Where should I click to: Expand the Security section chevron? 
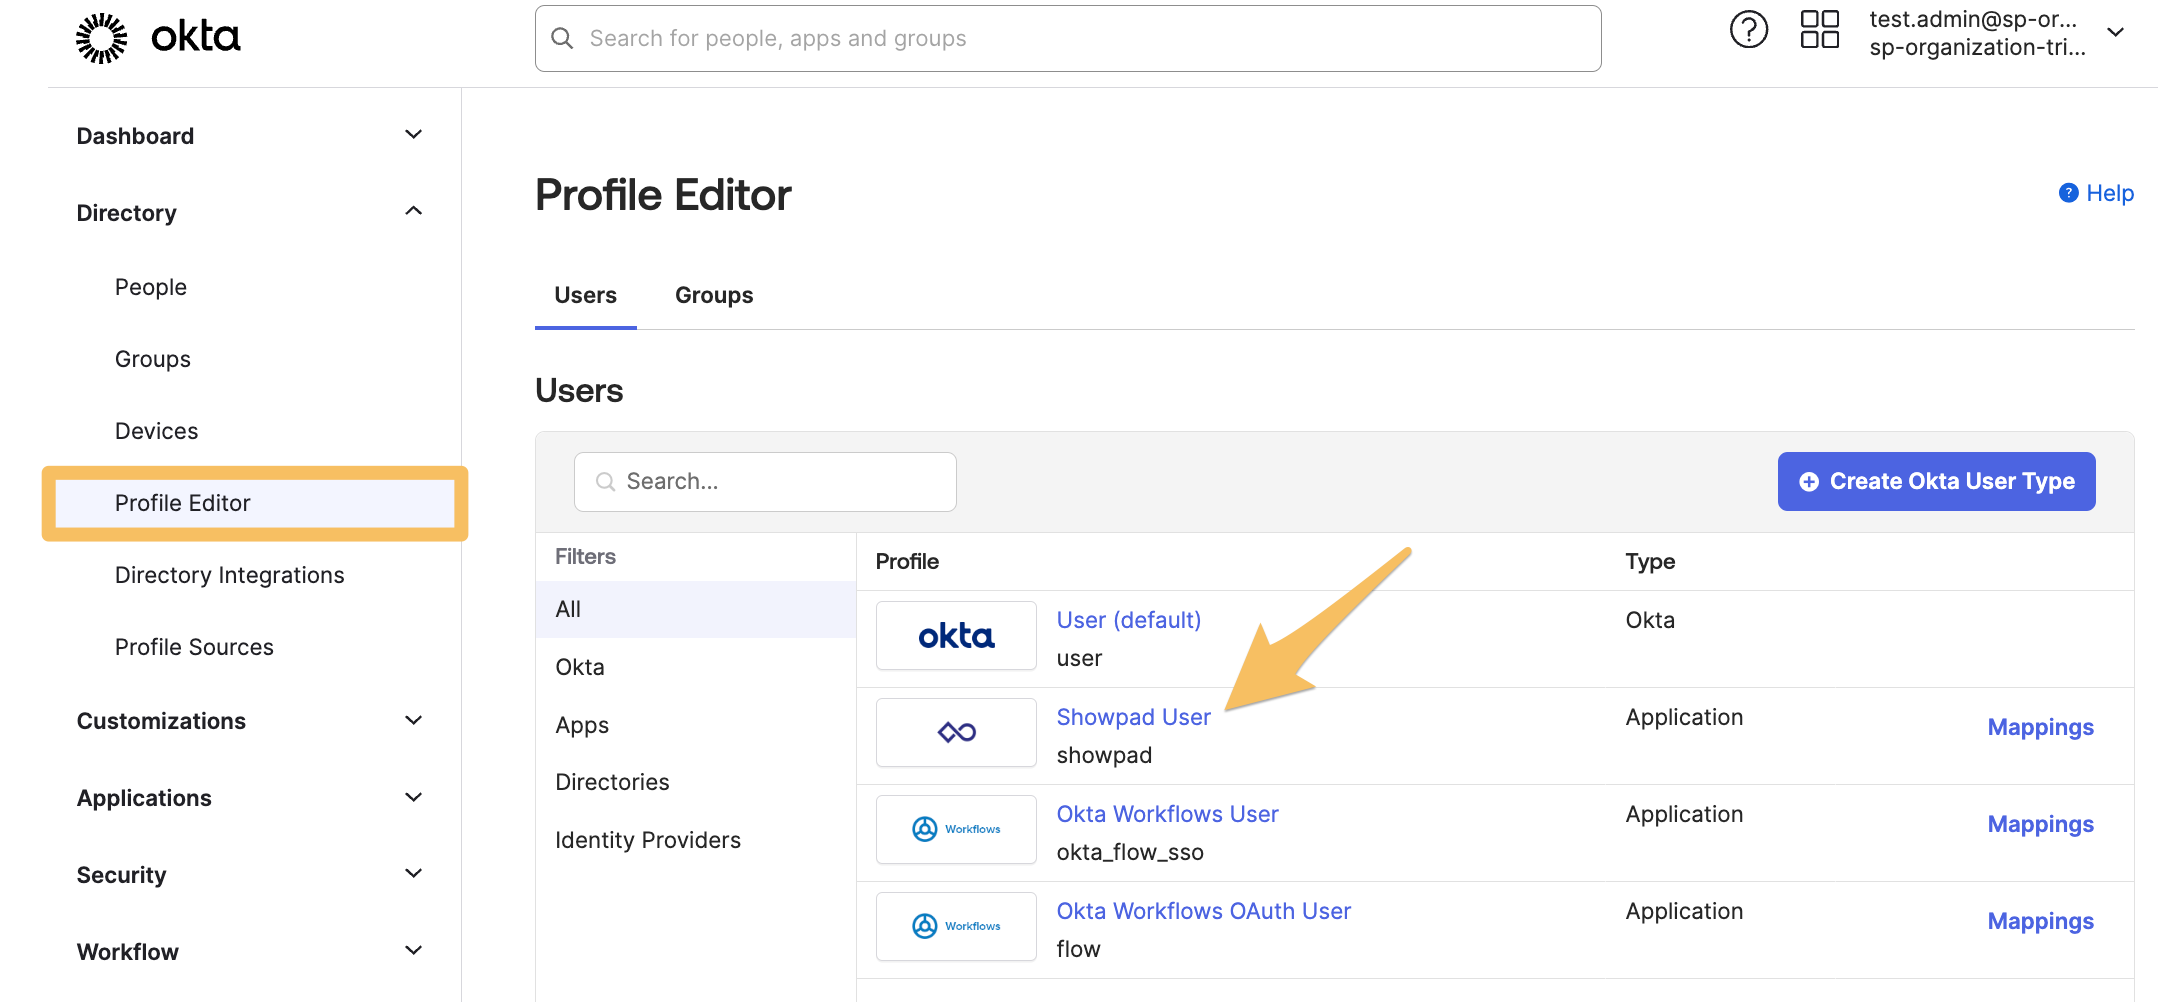point(413,874)
